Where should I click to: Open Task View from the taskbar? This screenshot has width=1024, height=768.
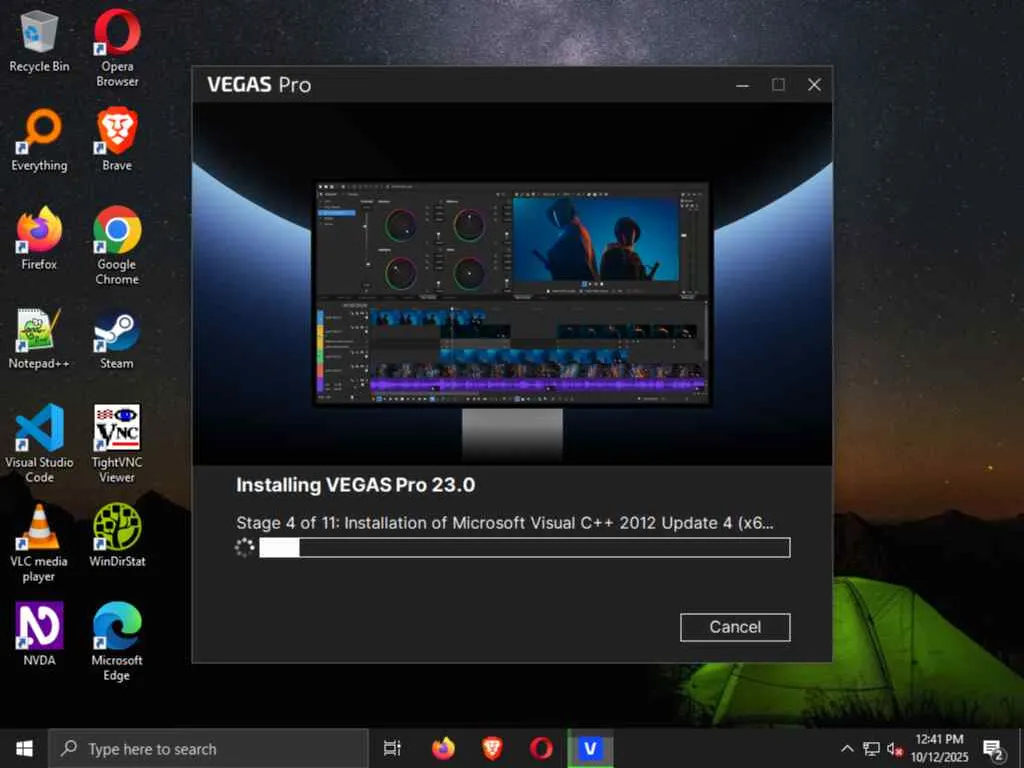click(392, 748)
